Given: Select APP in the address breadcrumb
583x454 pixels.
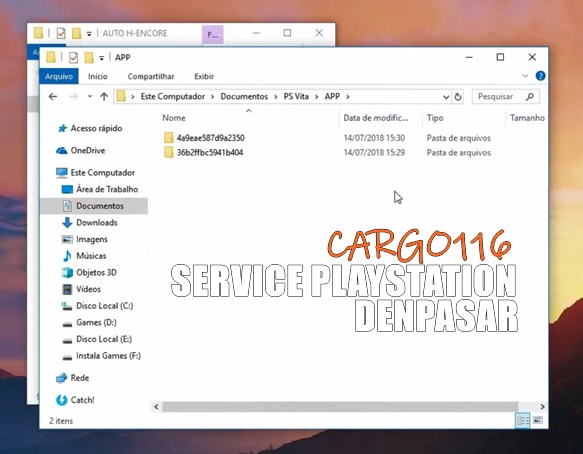Looking at the screenshot, I should click(x=332, y=97).
